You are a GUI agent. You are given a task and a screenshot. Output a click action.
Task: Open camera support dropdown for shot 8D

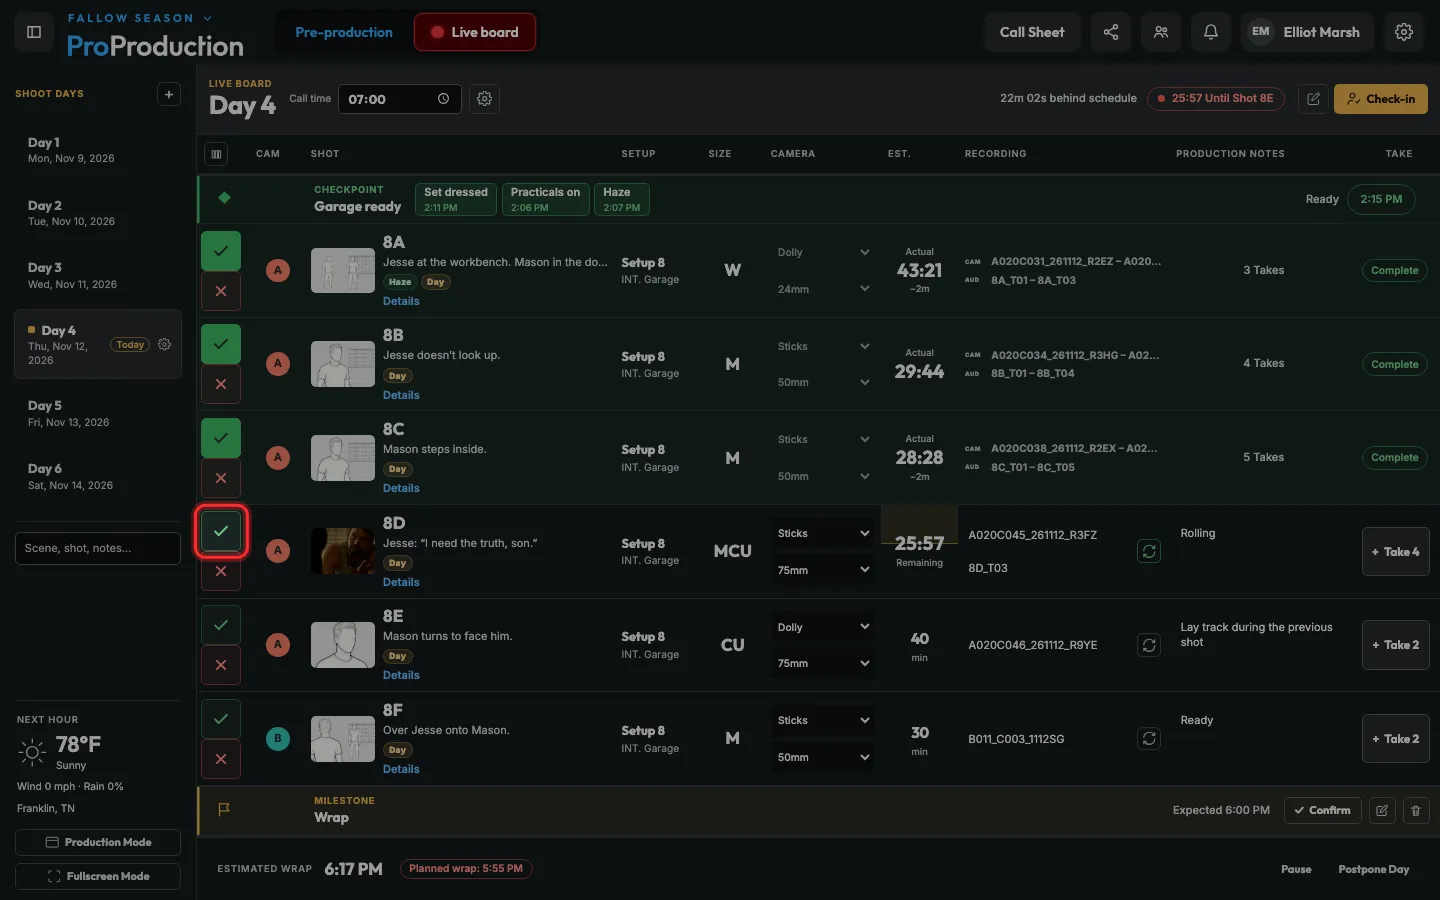click(x=822, y=534)
